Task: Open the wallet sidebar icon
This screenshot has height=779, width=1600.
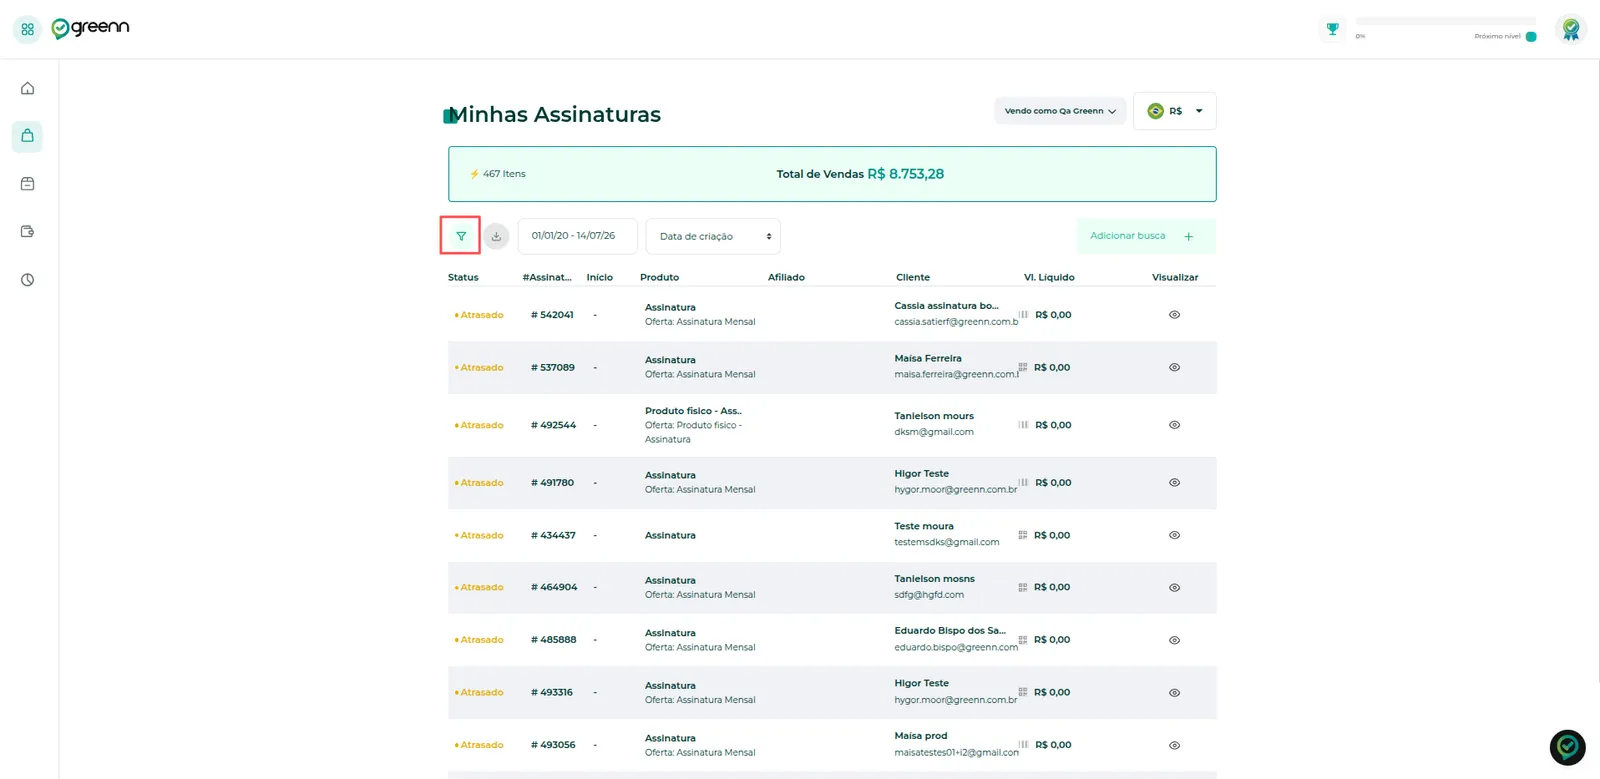Action: (x=27, y=232)
